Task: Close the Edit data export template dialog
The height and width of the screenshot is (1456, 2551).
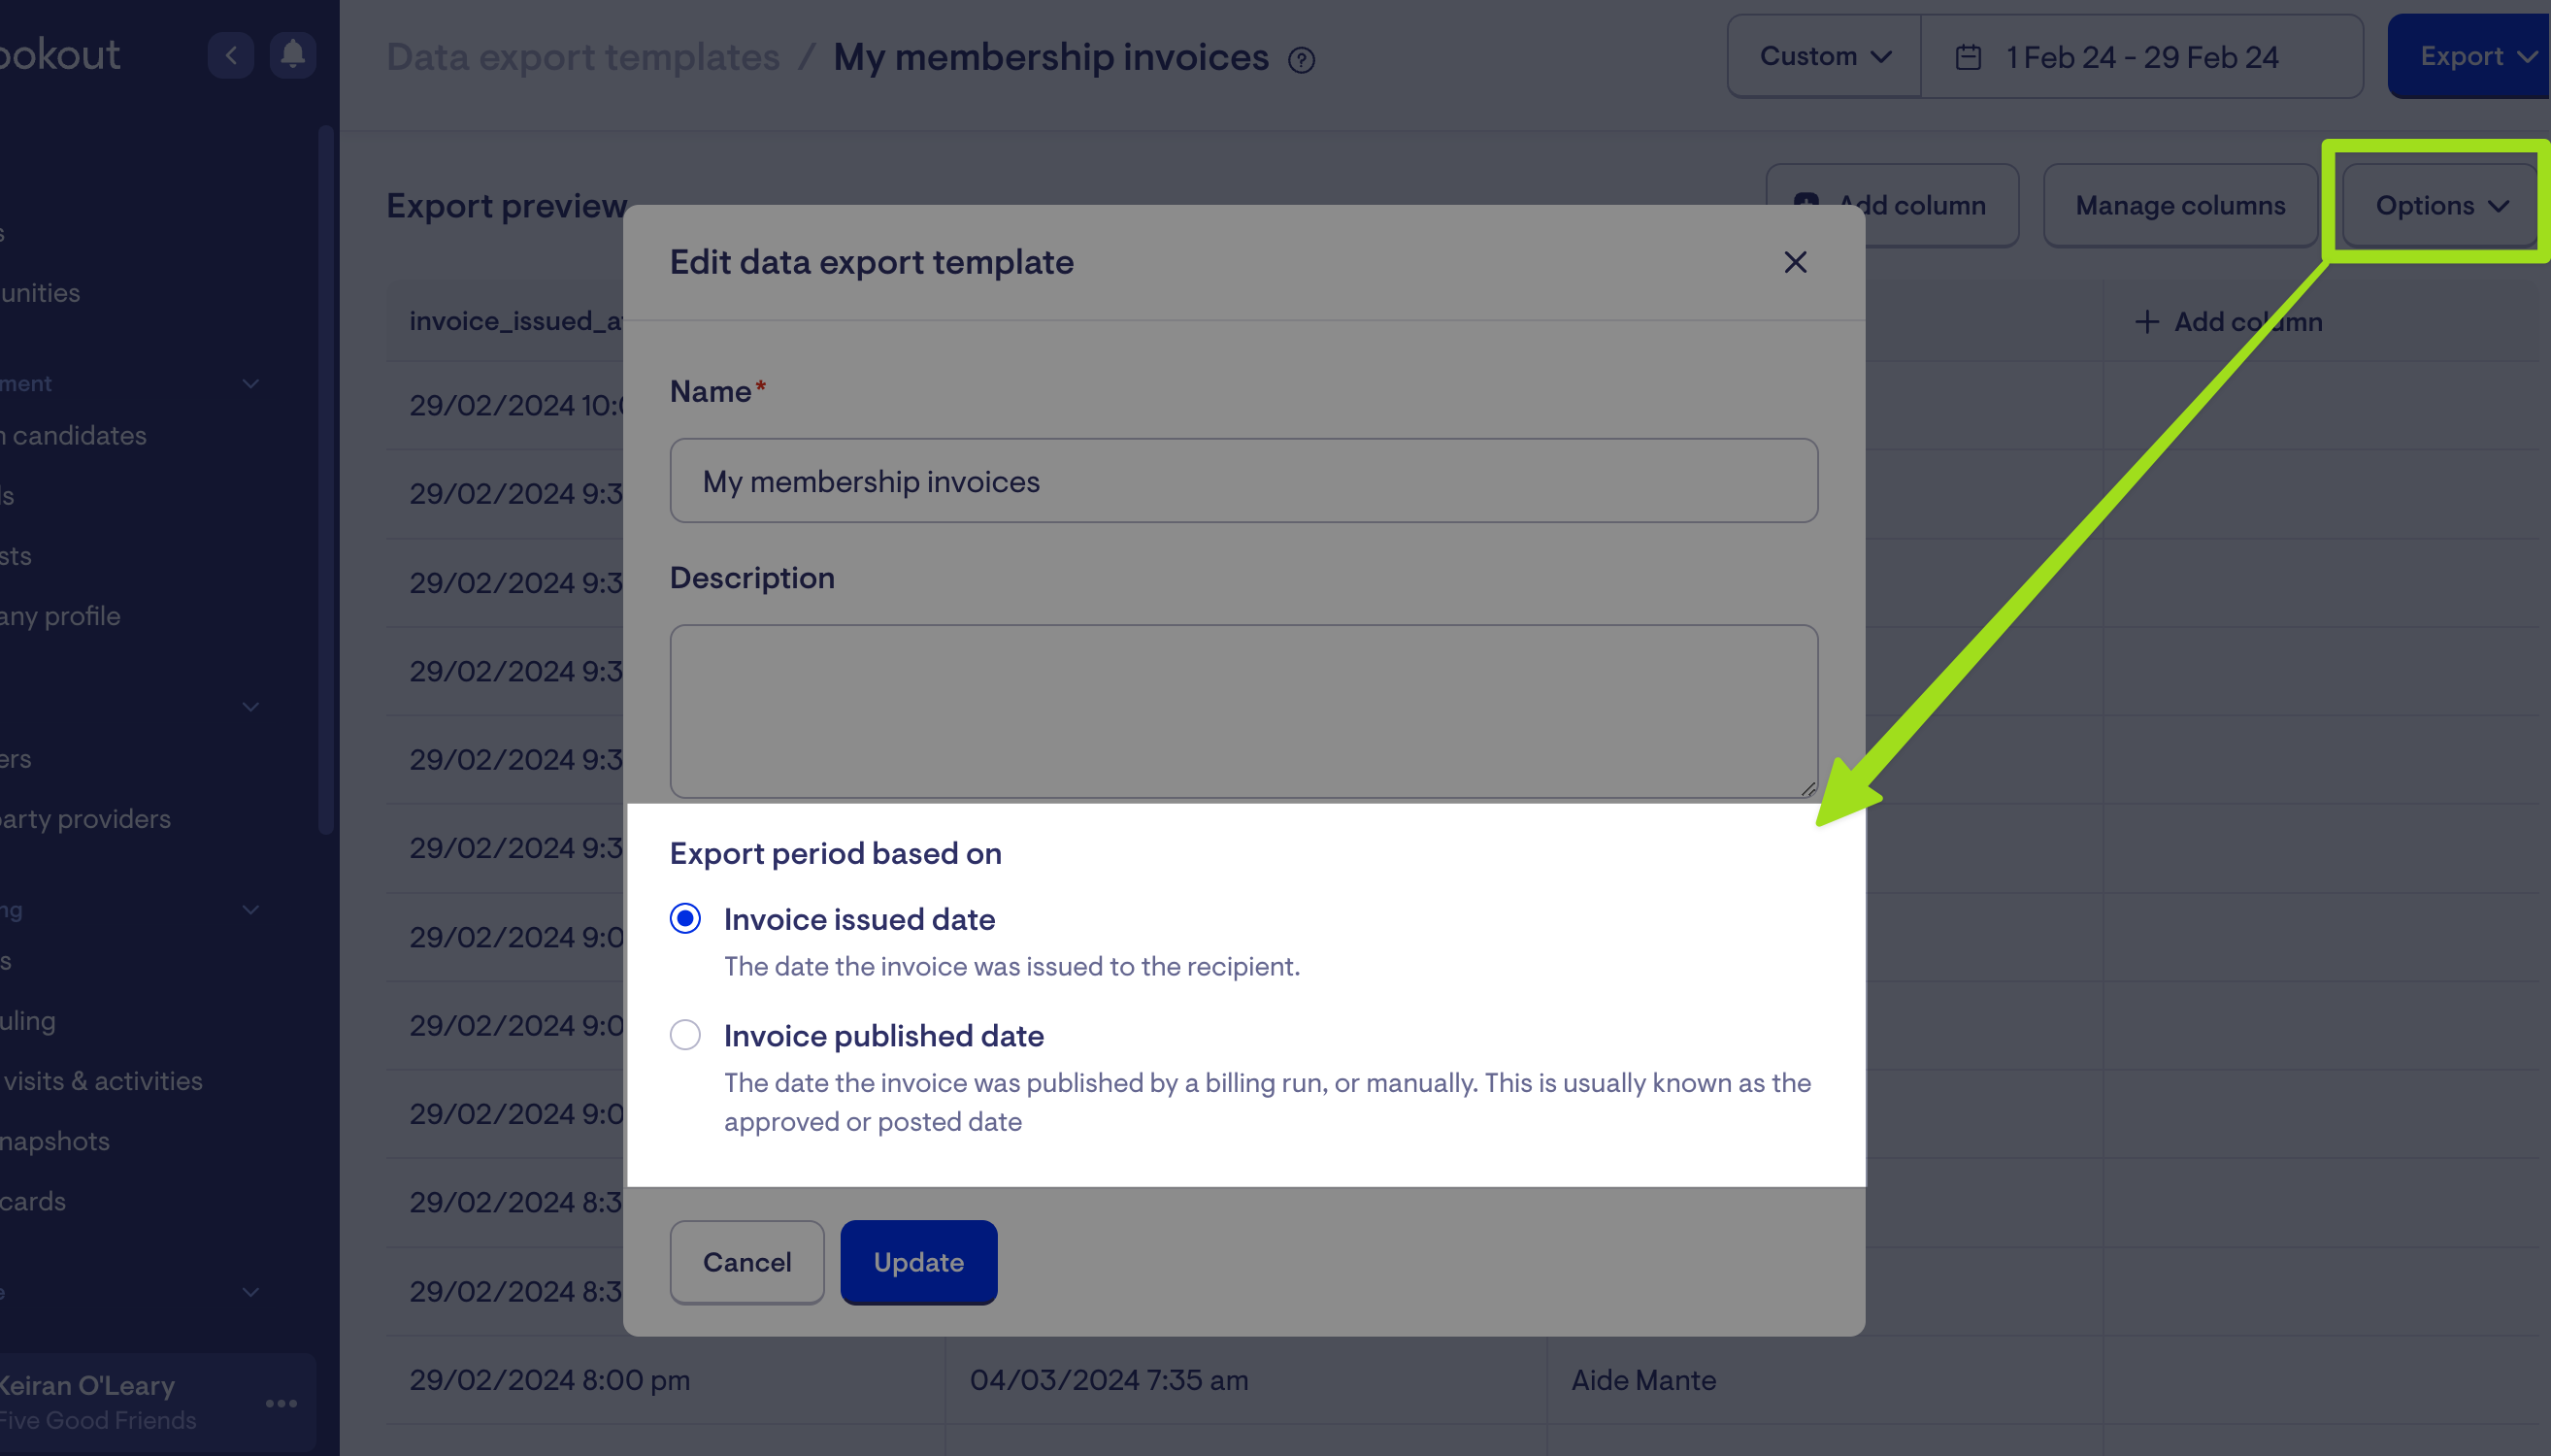Action: (1795, 262)
